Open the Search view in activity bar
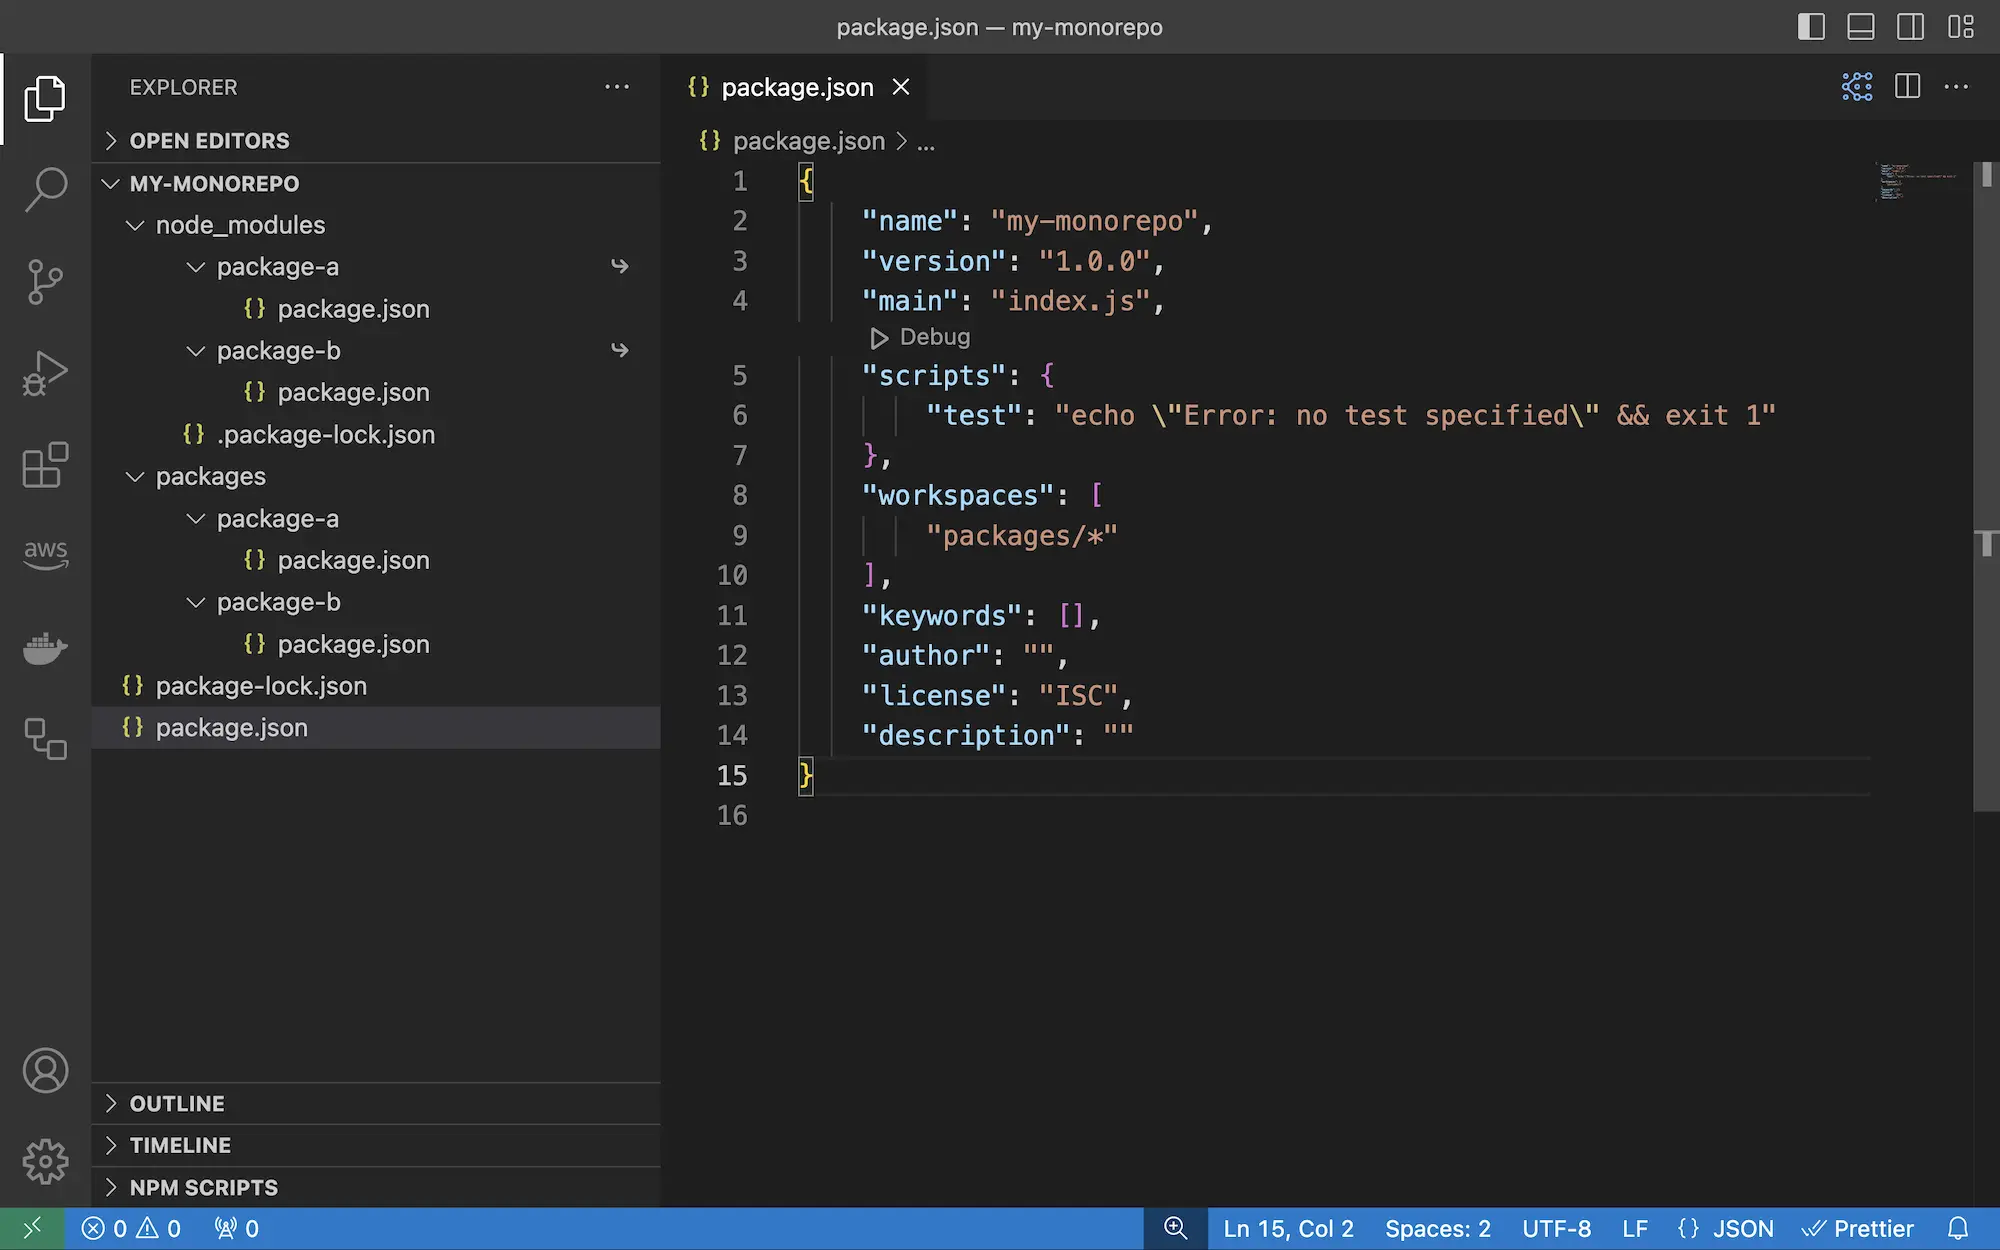This screenshot has width=2000, height=1250. (45, 189)
